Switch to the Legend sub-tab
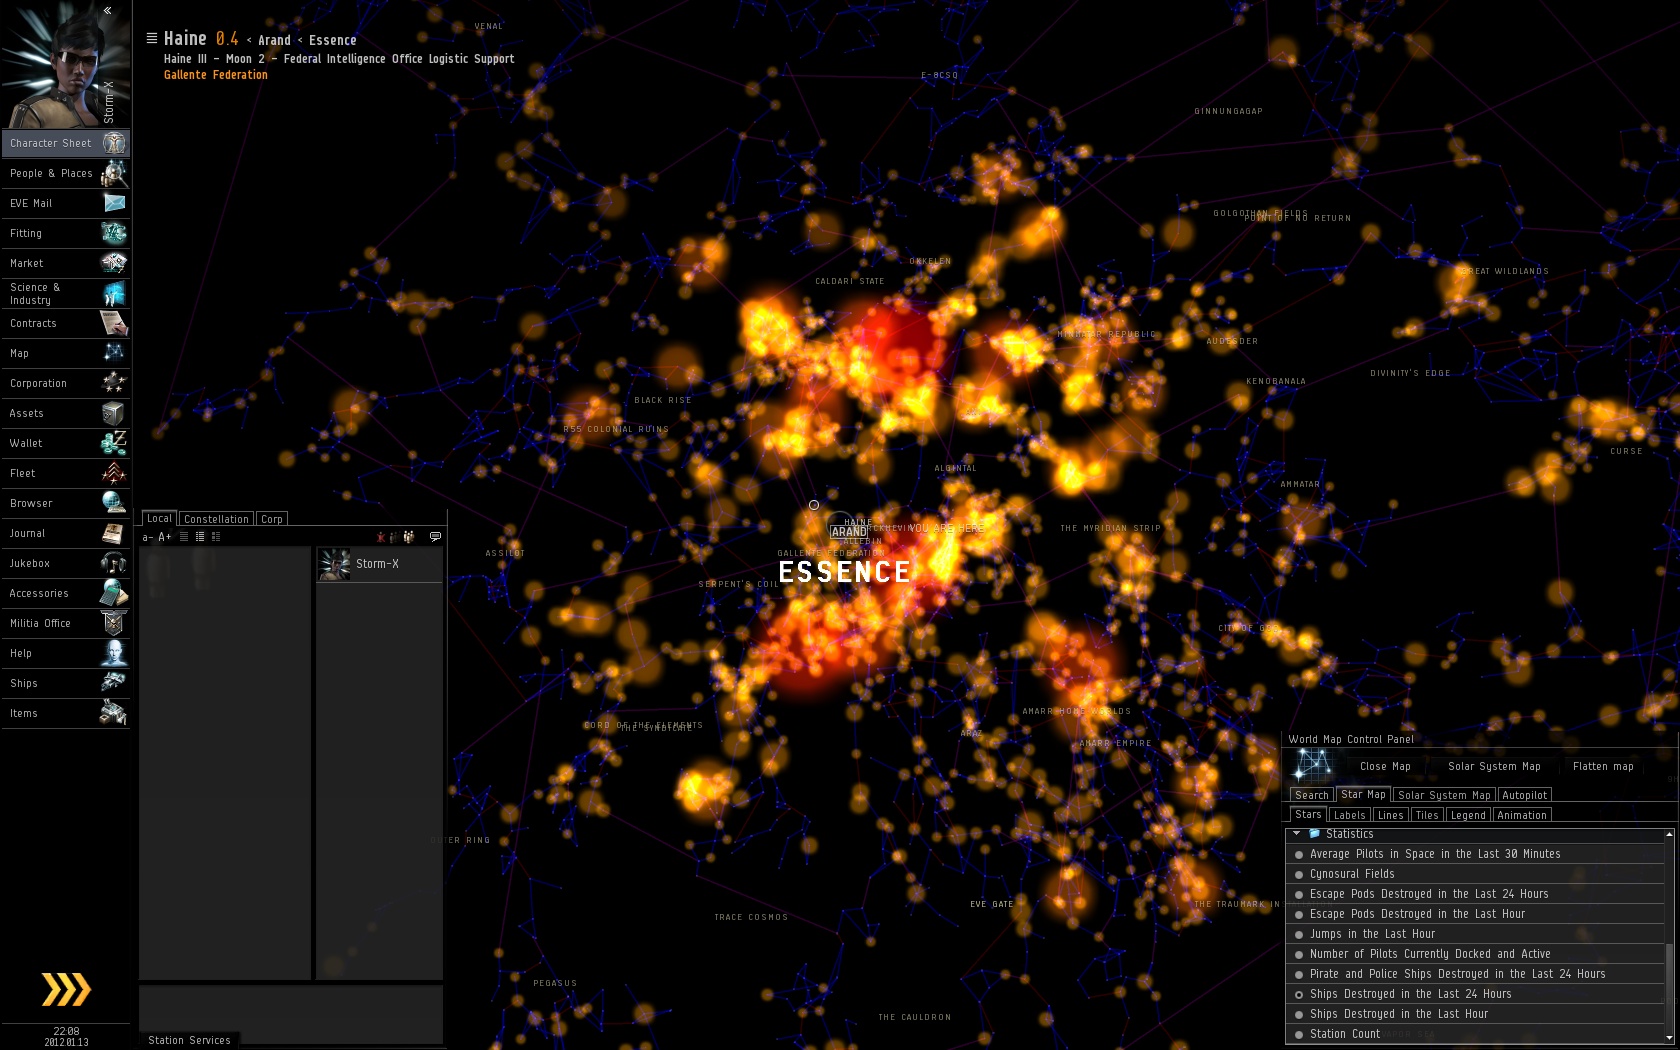 (x=1468, y=815)
